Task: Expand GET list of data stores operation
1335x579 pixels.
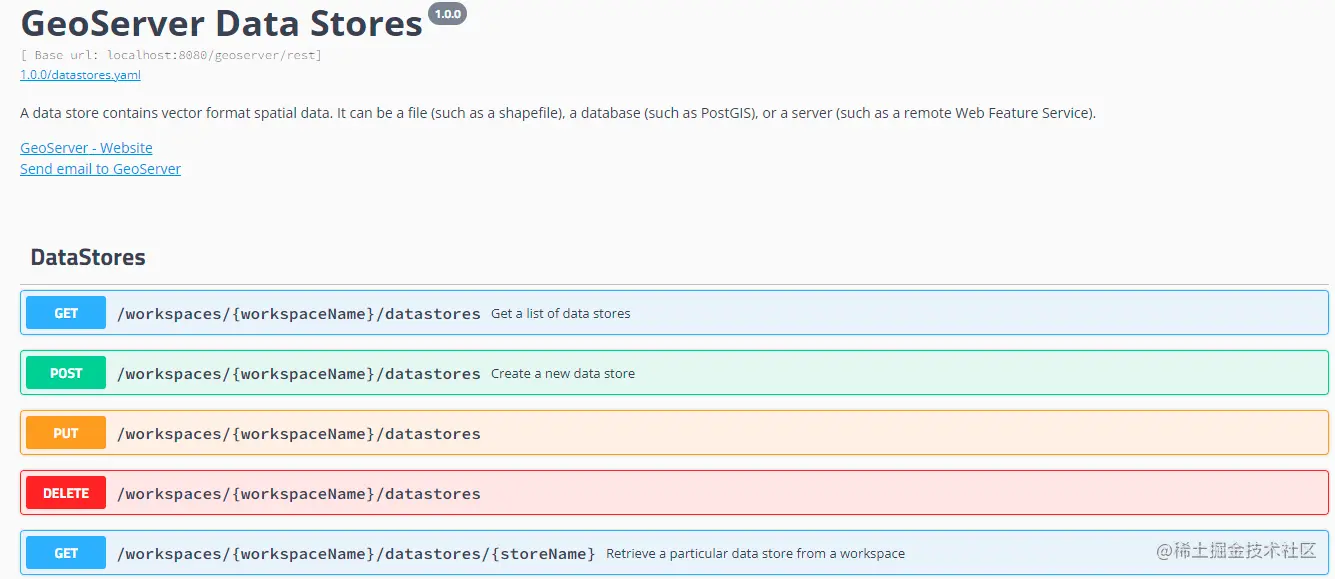Action: [x=674, y=313]
